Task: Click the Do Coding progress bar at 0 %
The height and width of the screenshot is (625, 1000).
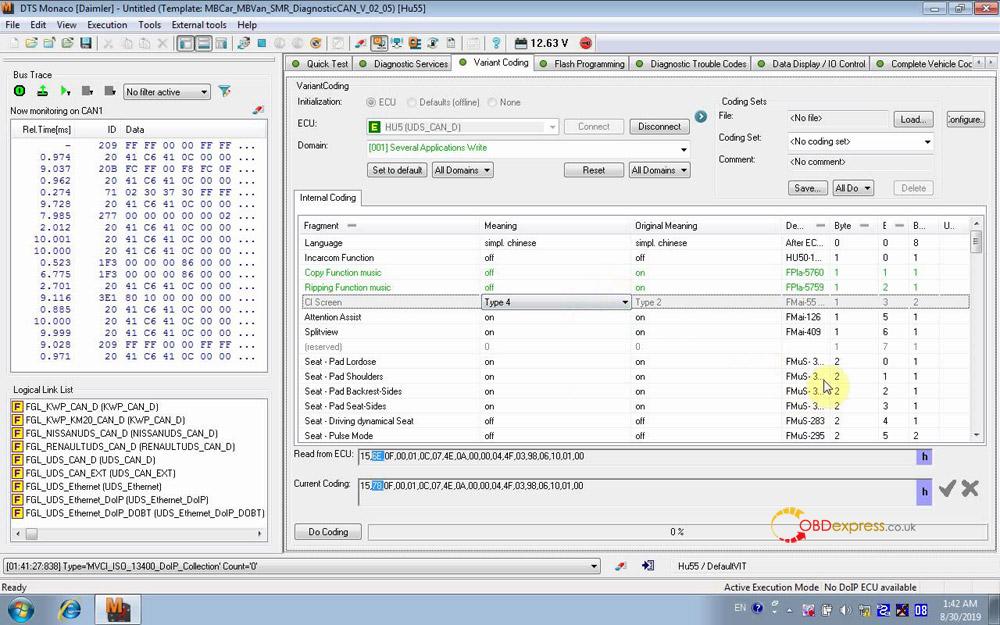Action: (677, 532)
